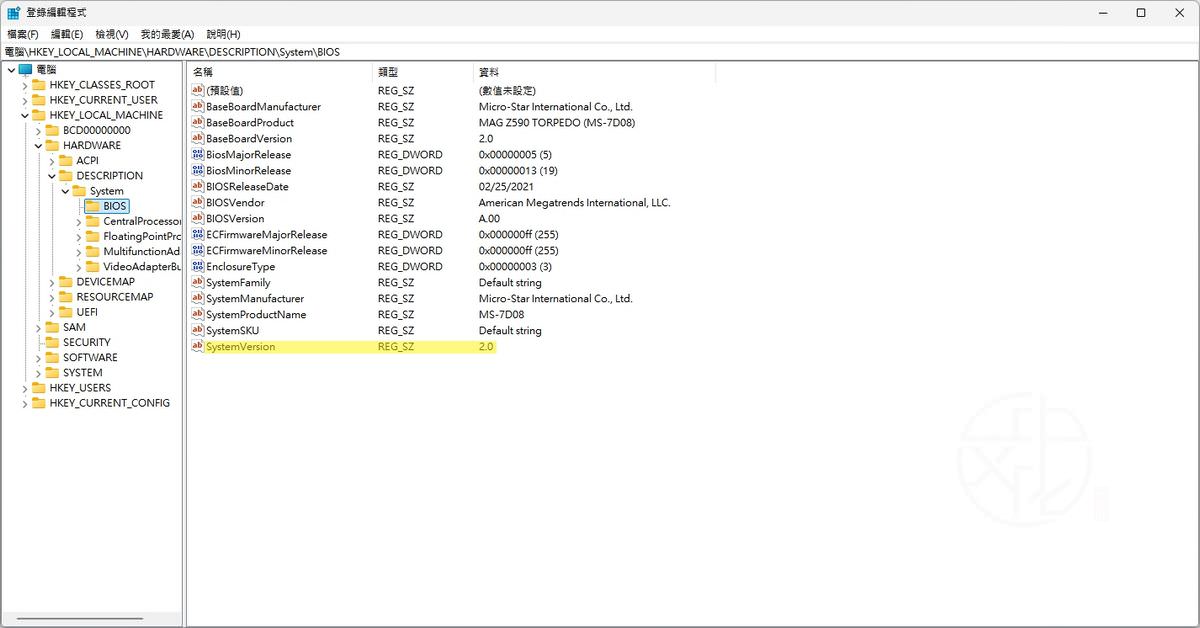Click the data '0x00000013 (19)'
Viewport: 1200px width, 628px height.
tap(518, 170)
